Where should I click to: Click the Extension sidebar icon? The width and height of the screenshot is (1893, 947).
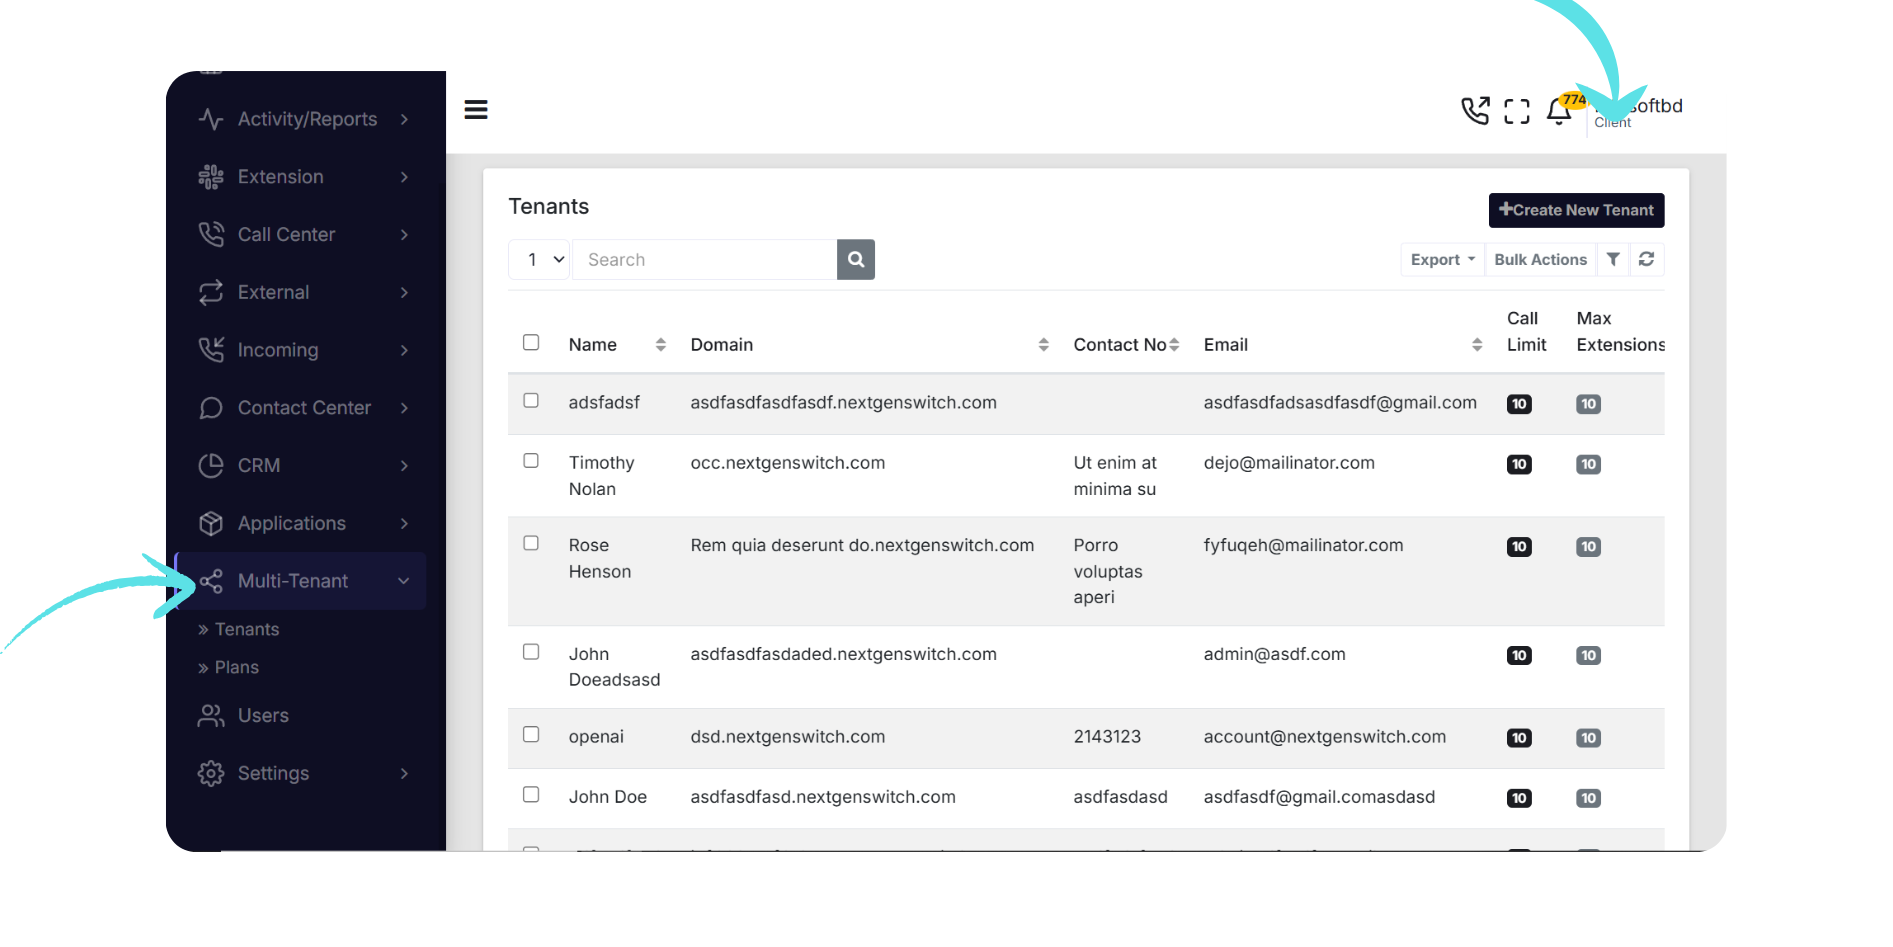click(x=211, y=177)
